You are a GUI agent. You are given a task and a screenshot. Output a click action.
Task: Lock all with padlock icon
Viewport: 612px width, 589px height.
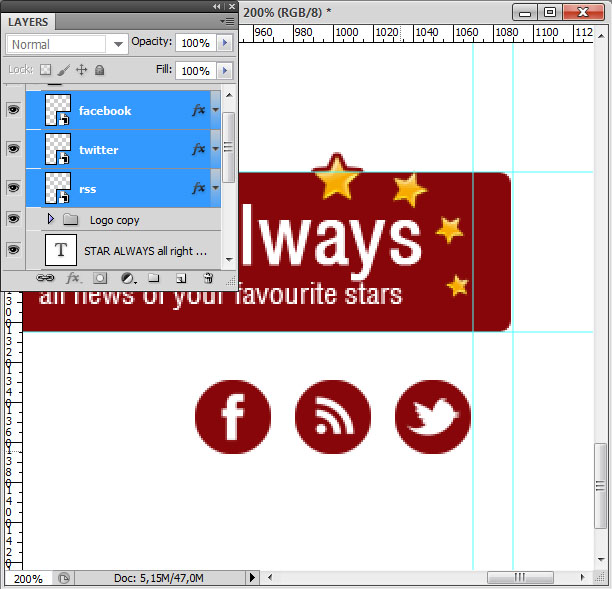[100, 70]
